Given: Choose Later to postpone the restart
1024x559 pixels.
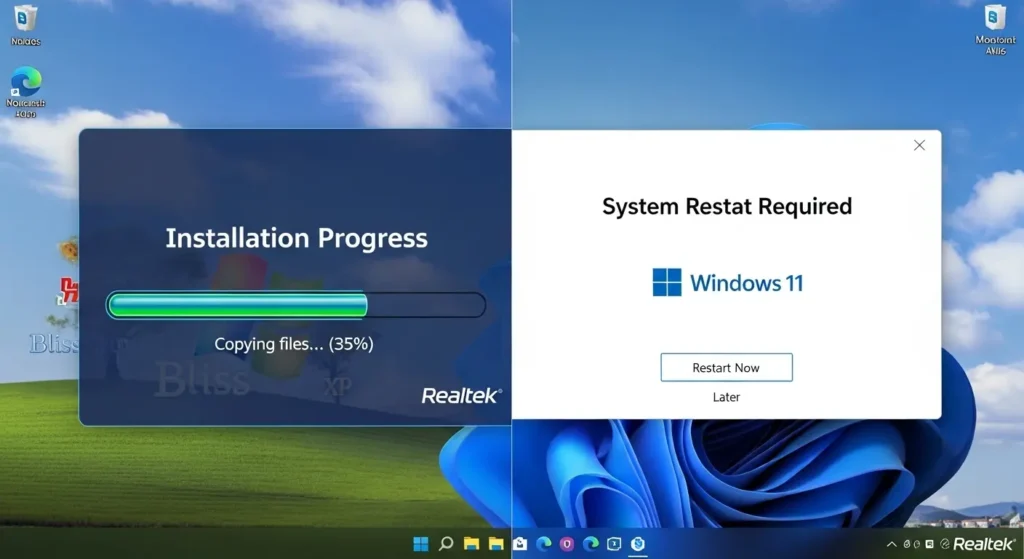Looking at the screenshot, I should [726, 397].
